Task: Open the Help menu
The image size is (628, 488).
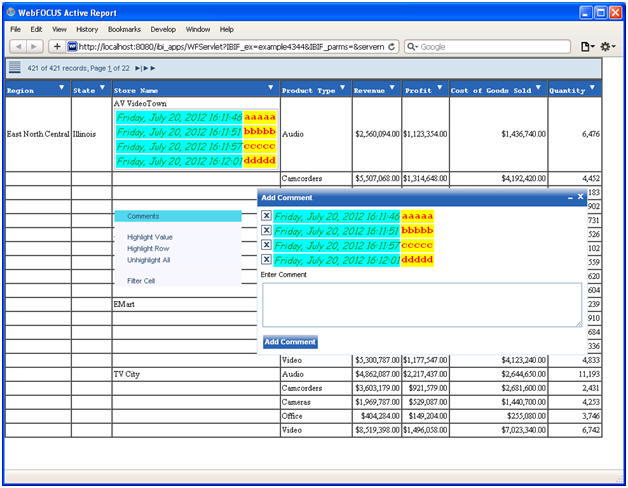Action: pyautogui.click(x=226, y=29)
